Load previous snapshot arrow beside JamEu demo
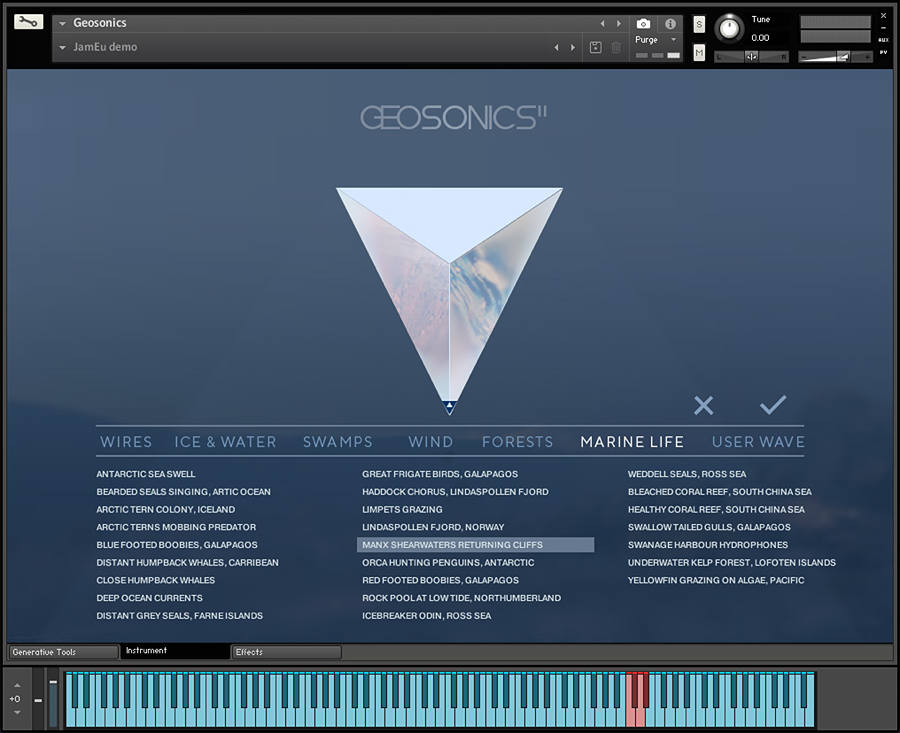 click(x=556, y=48)
